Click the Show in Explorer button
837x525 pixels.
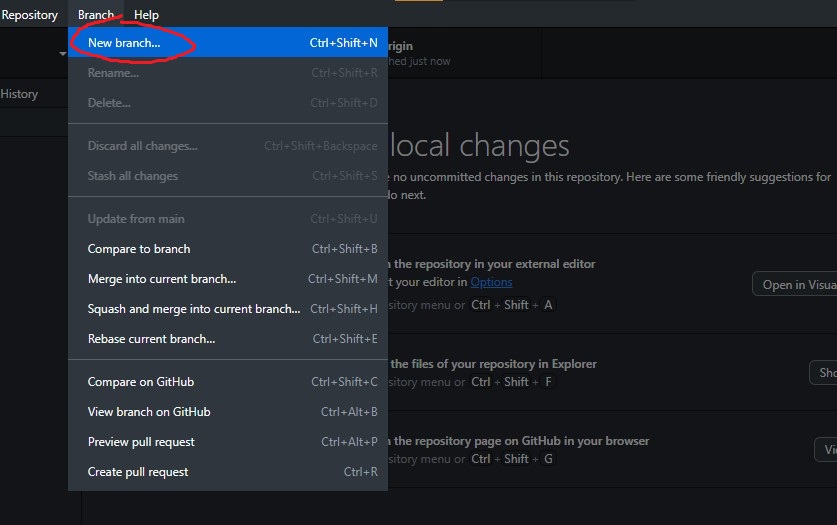pos(824,372)
